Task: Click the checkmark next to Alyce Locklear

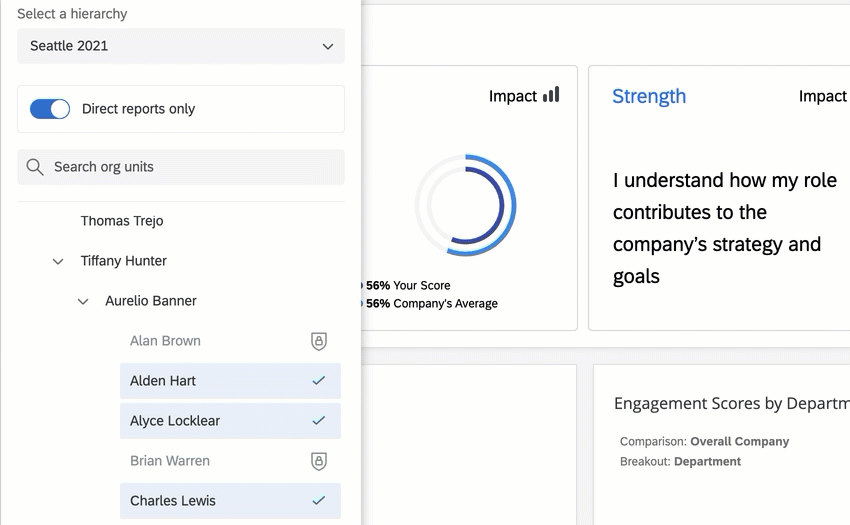Action: (319, 421)
